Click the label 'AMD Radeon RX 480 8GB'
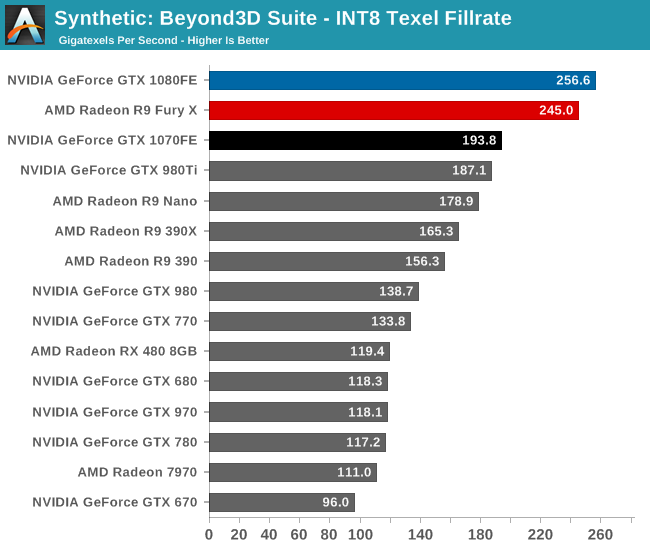Image resolution: width=650 pixels, height=550 pixels. click(114, 351)
